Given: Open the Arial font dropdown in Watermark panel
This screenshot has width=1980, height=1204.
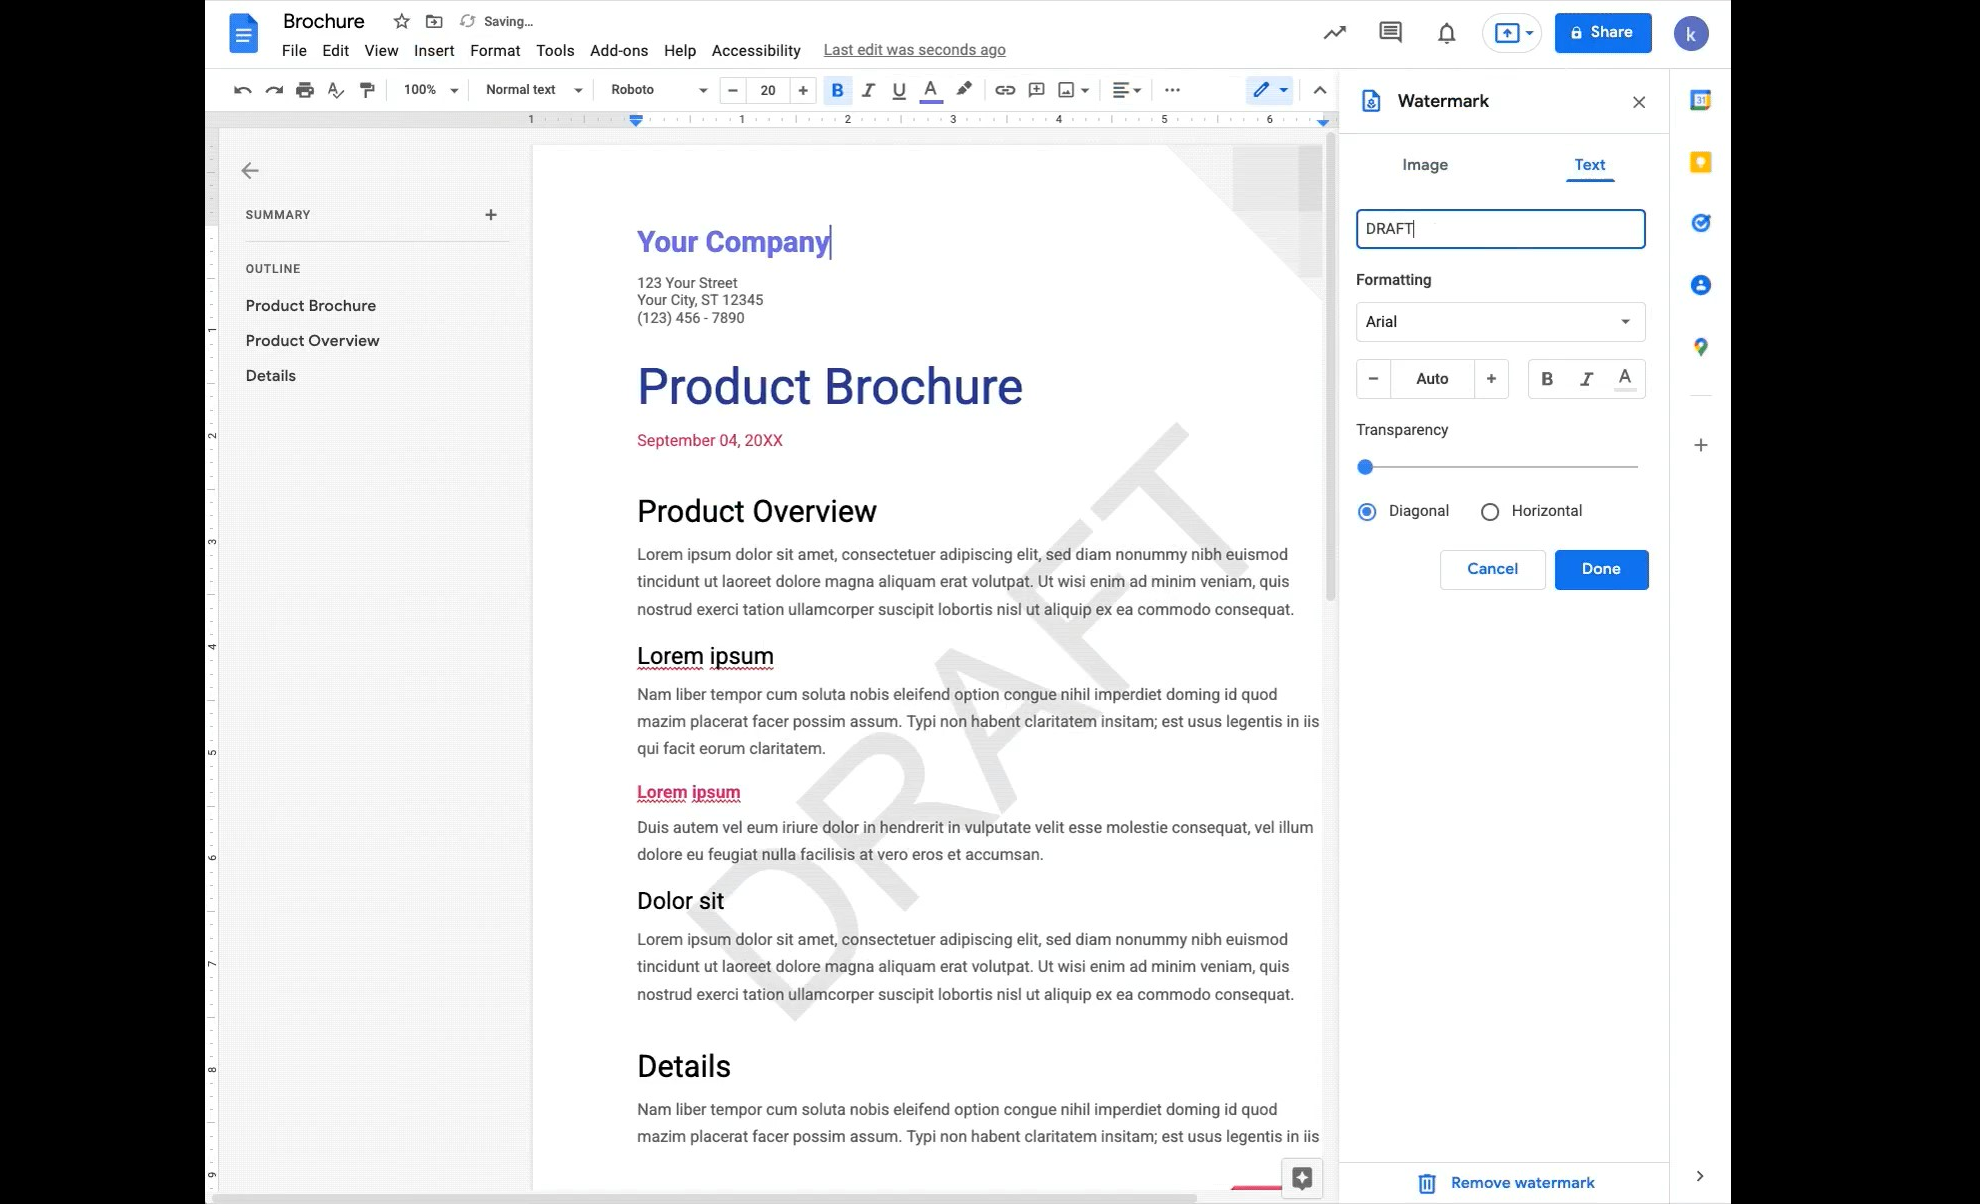Looking at the screenshot, I should [x=1500, y=322].
